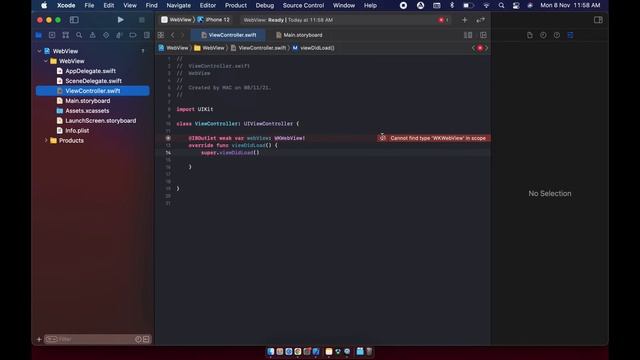Click WebView folder in jump bar
This screenshot has width=640, height=360.
[x=209, y=48]
